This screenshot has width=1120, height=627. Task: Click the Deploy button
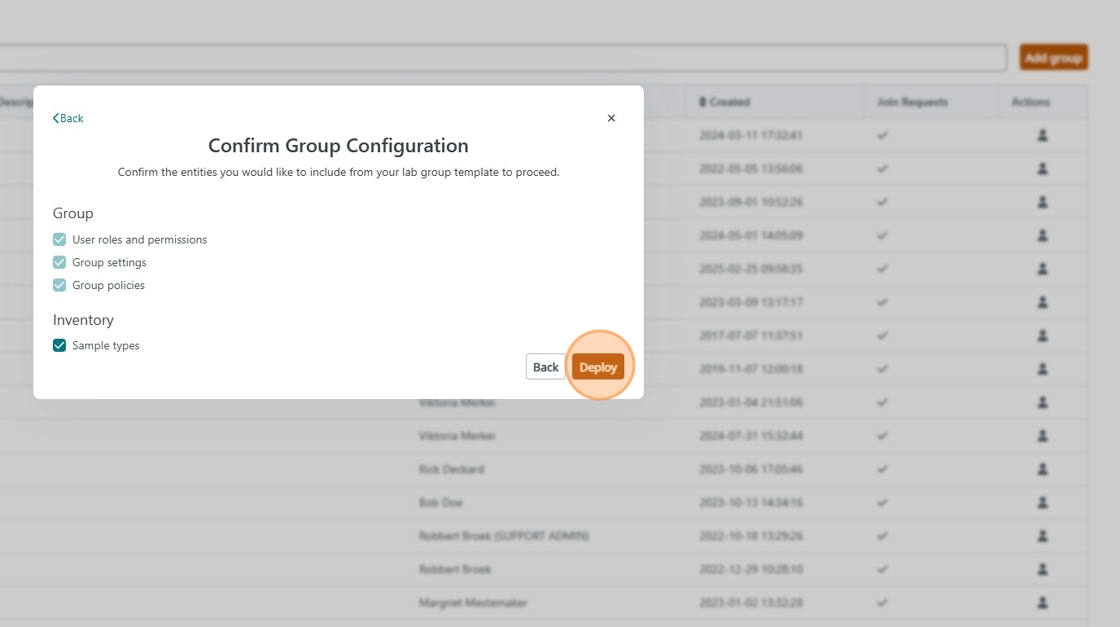pyautogui.click(x=598, y=367)
